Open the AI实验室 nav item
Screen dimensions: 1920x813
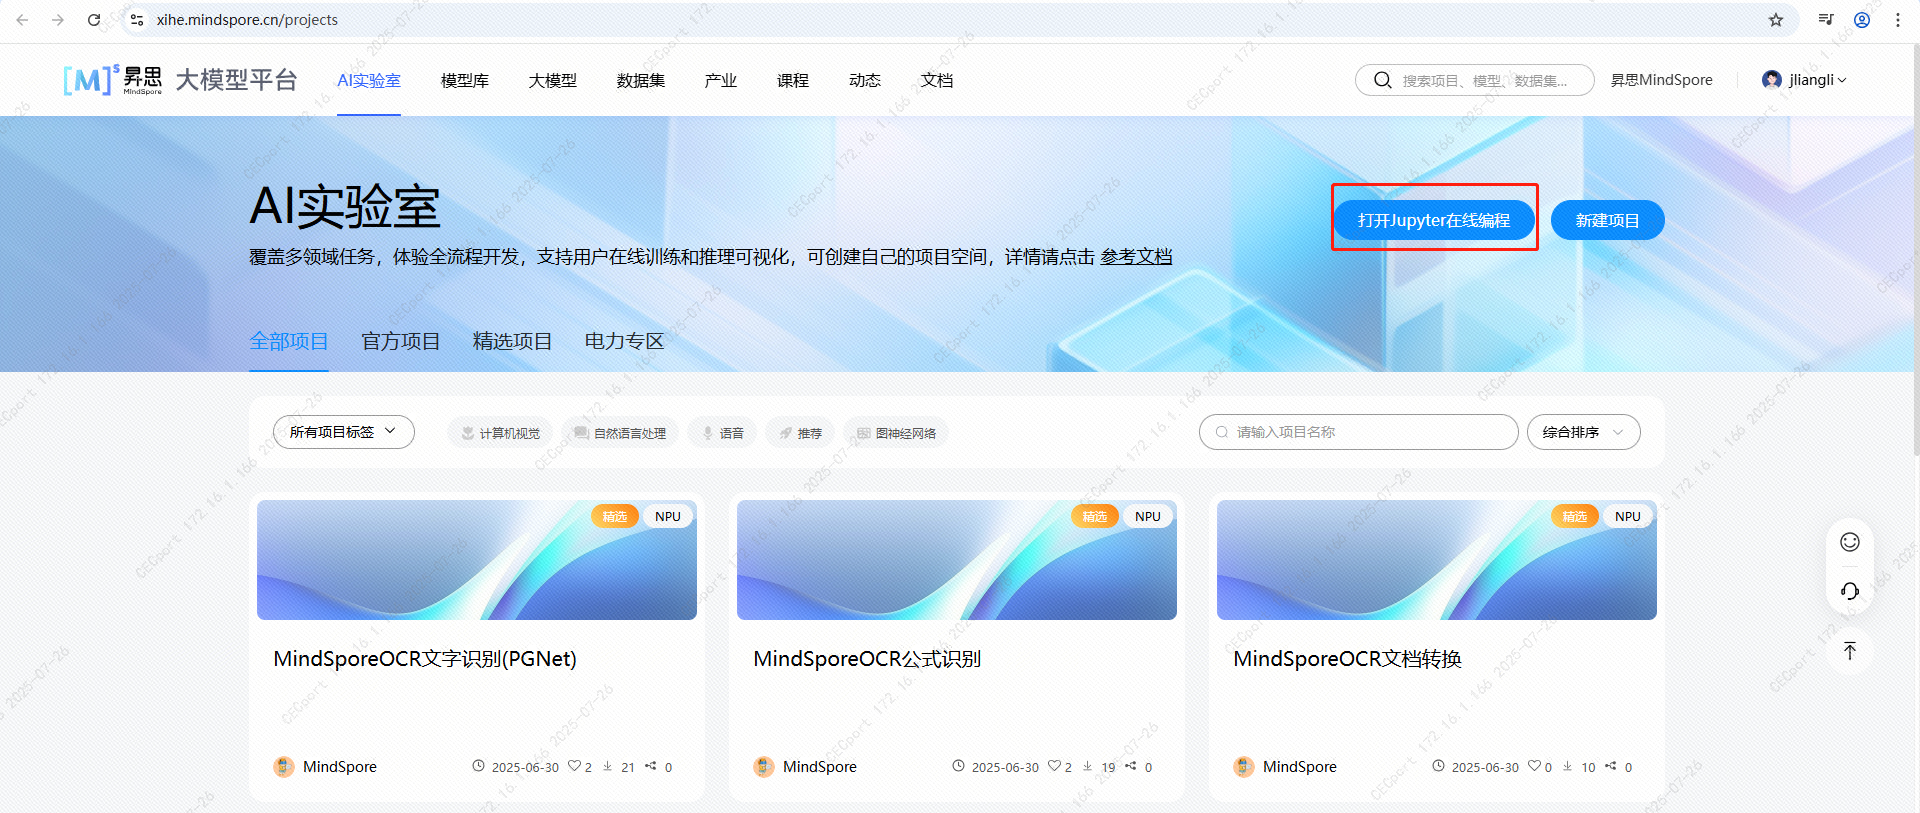[369, 80]
